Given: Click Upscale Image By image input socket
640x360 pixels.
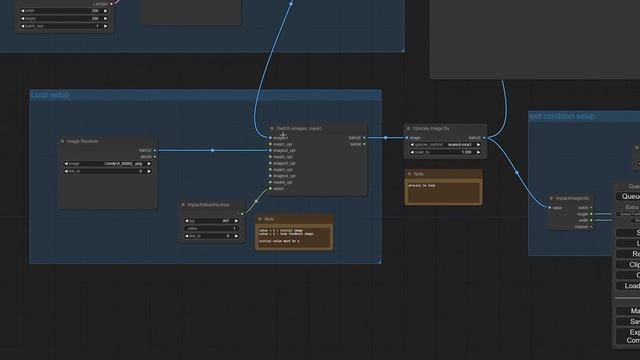Looking at the screenshot, I should pos(407,138).
